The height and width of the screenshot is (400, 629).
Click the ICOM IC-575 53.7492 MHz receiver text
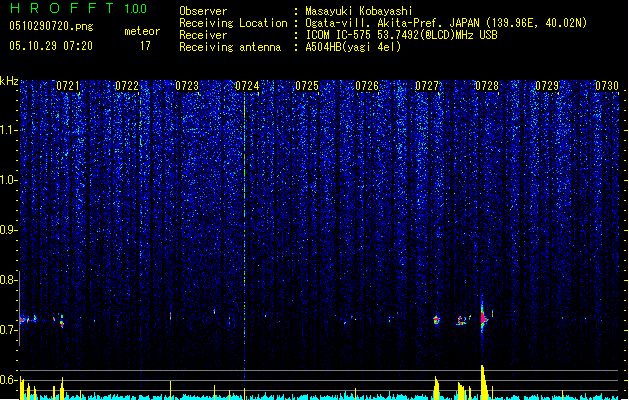tap(401, 35)
